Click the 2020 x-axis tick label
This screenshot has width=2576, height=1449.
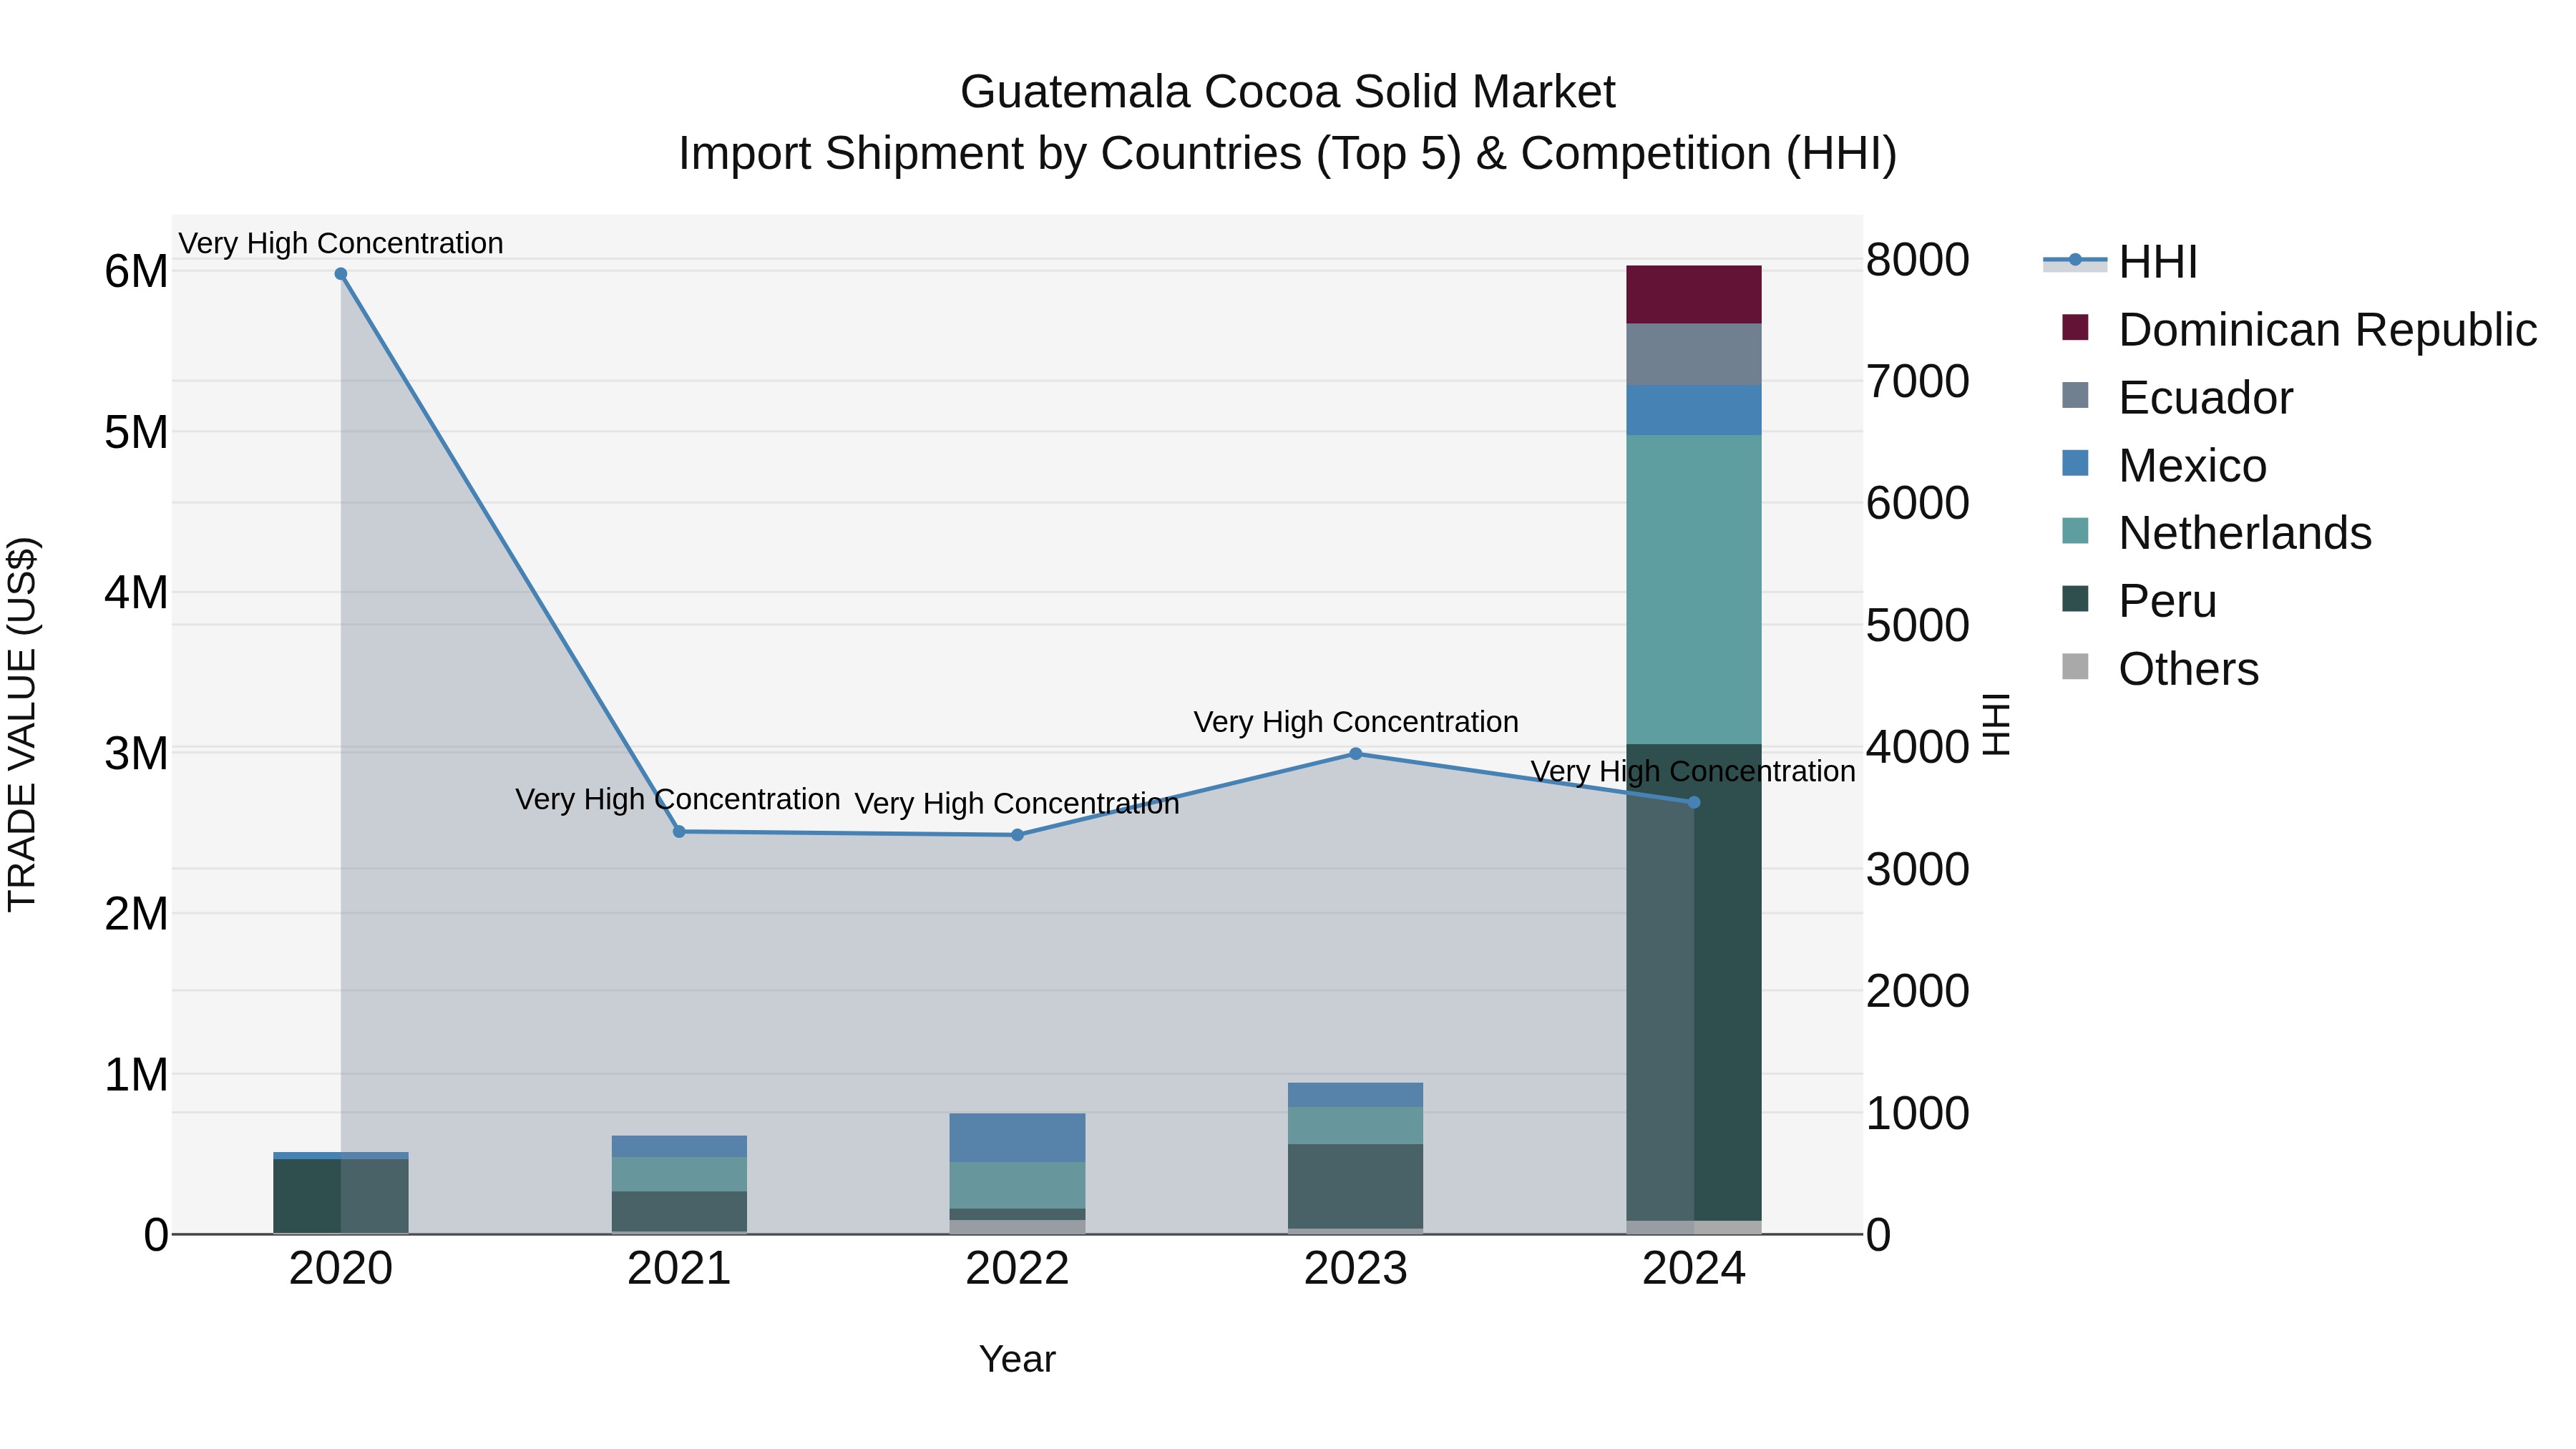pos(341,1269)
